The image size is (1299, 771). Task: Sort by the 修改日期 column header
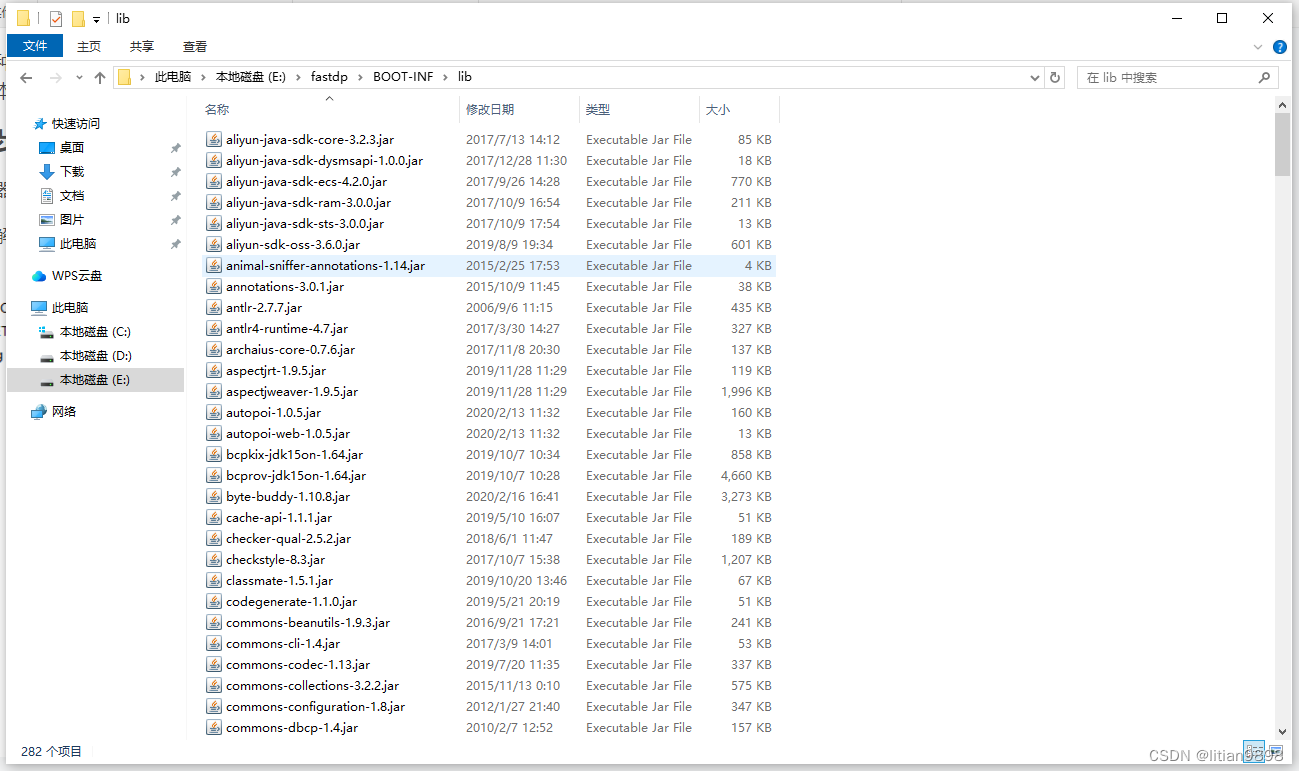coord(520,110)
